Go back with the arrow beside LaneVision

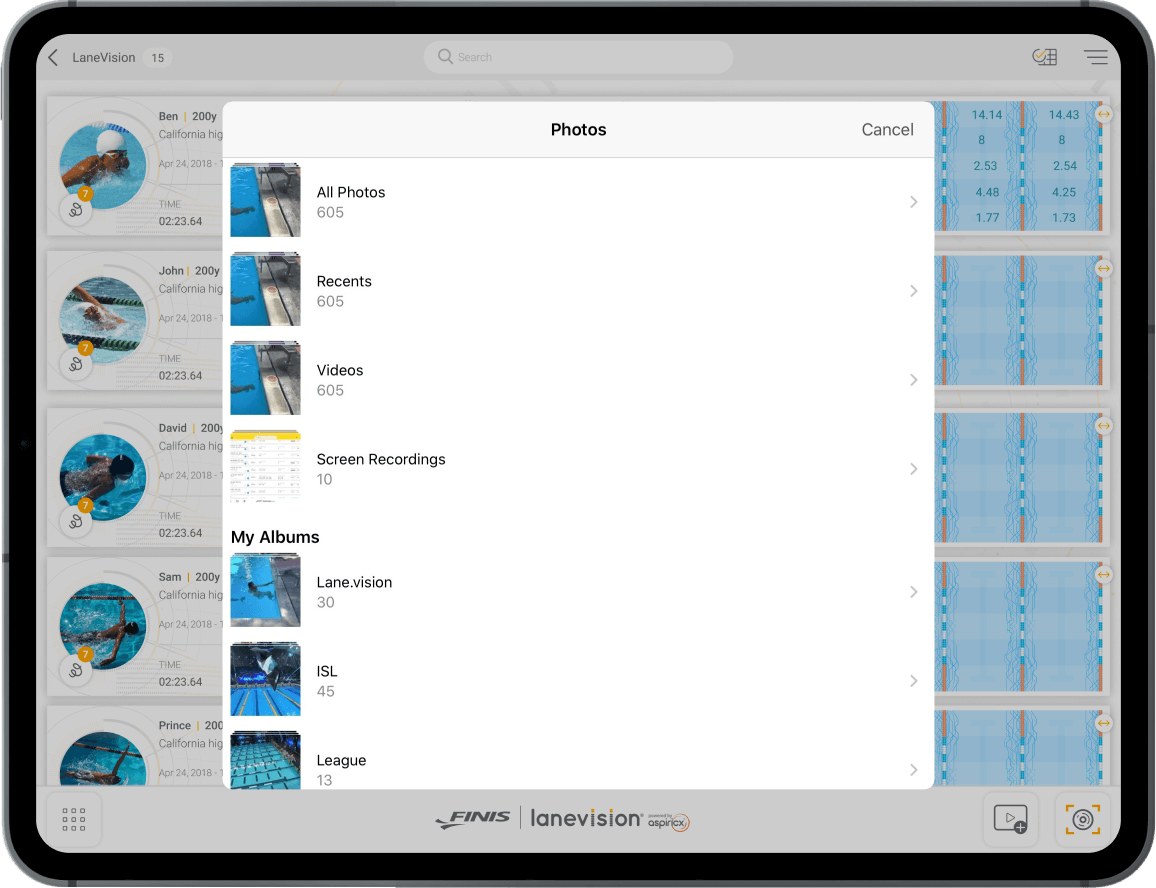pos(53,58)
